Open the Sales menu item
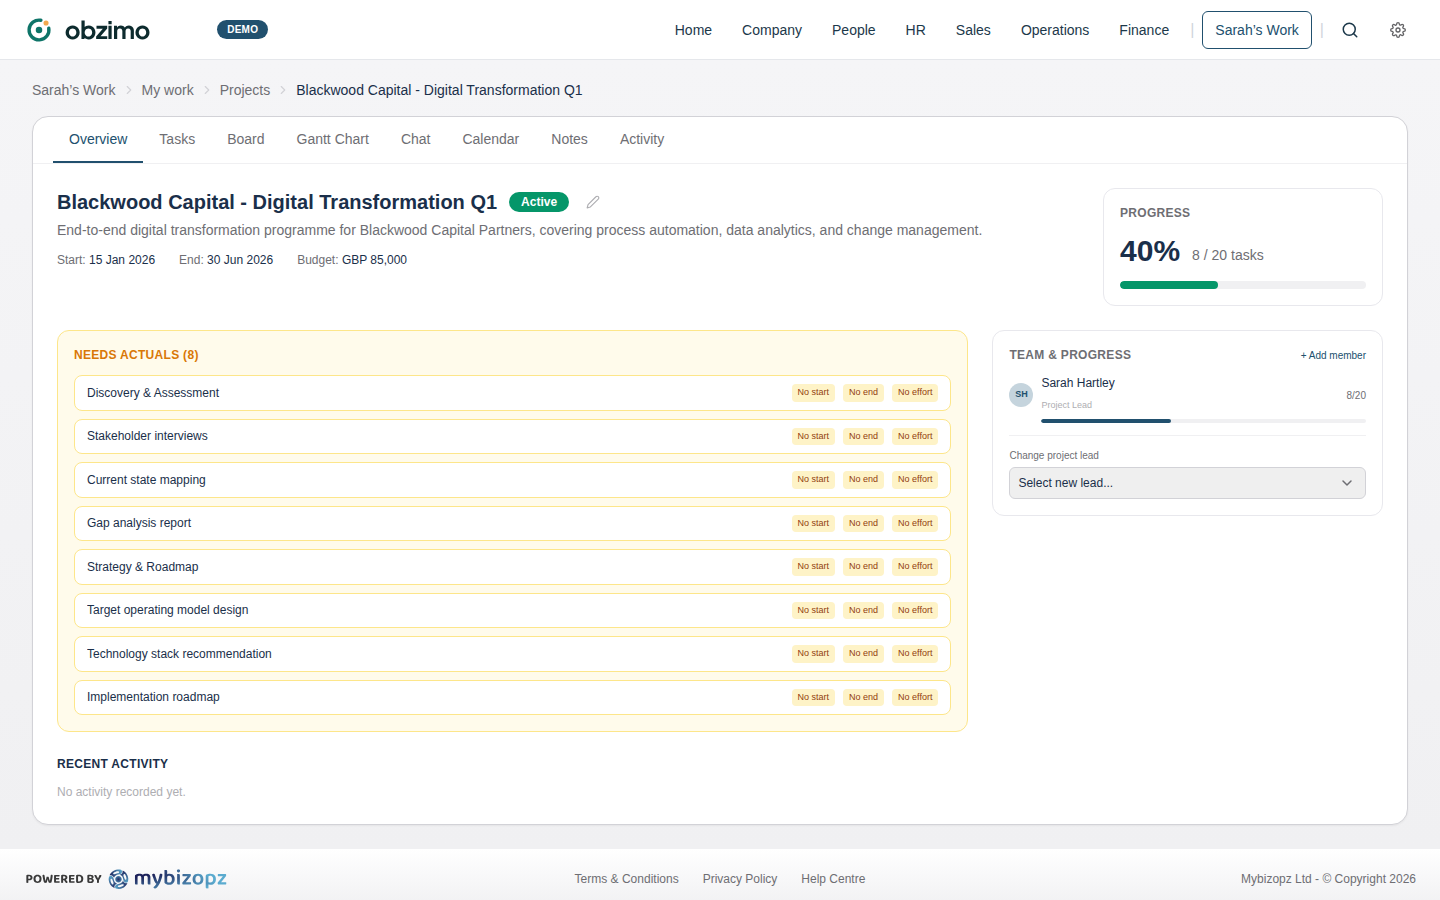The width and height of the screenshot is (1440, 900). point(973,30)
